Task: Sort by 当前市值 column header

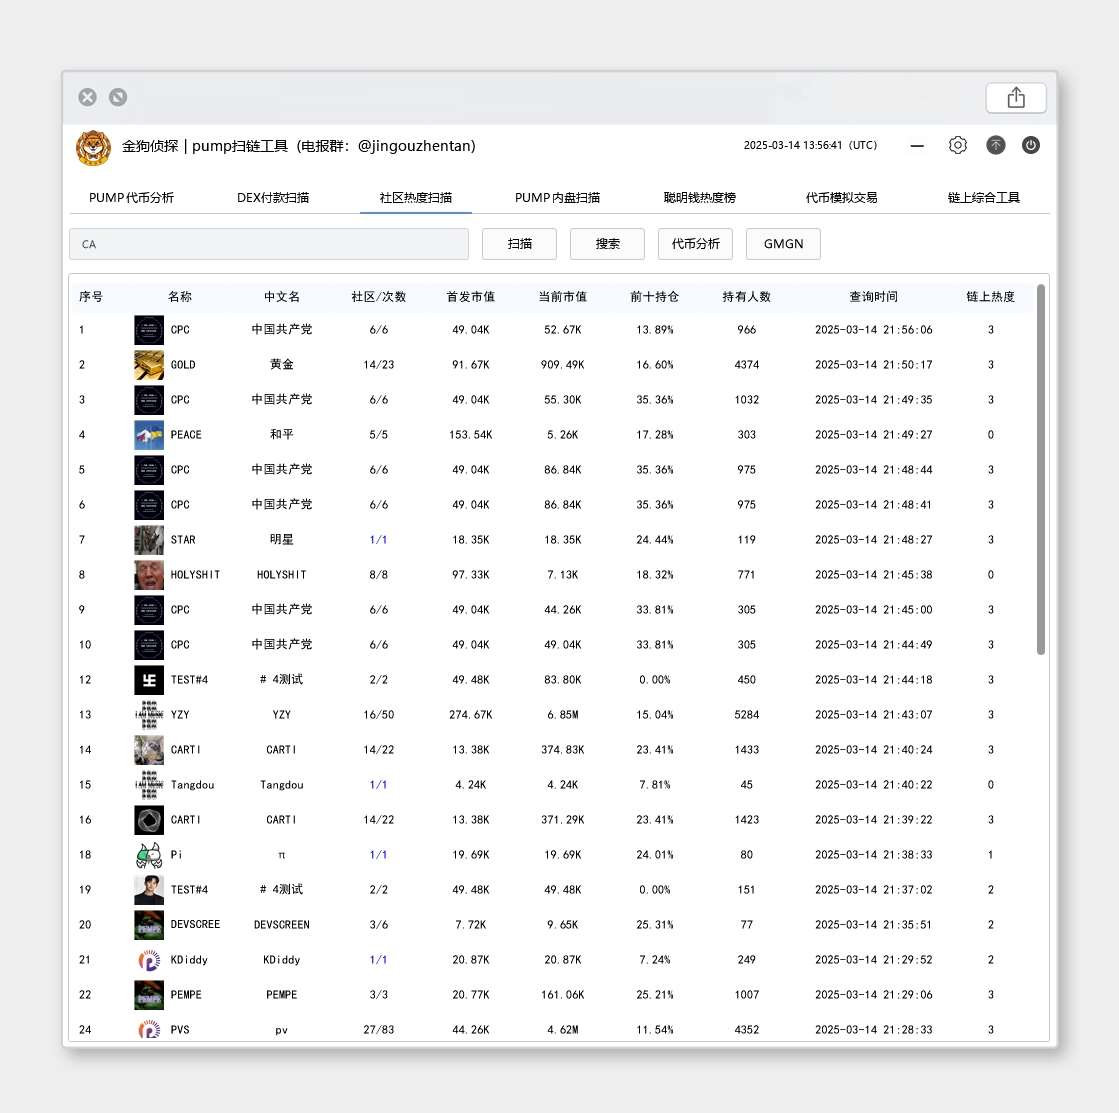Action: 562,297
